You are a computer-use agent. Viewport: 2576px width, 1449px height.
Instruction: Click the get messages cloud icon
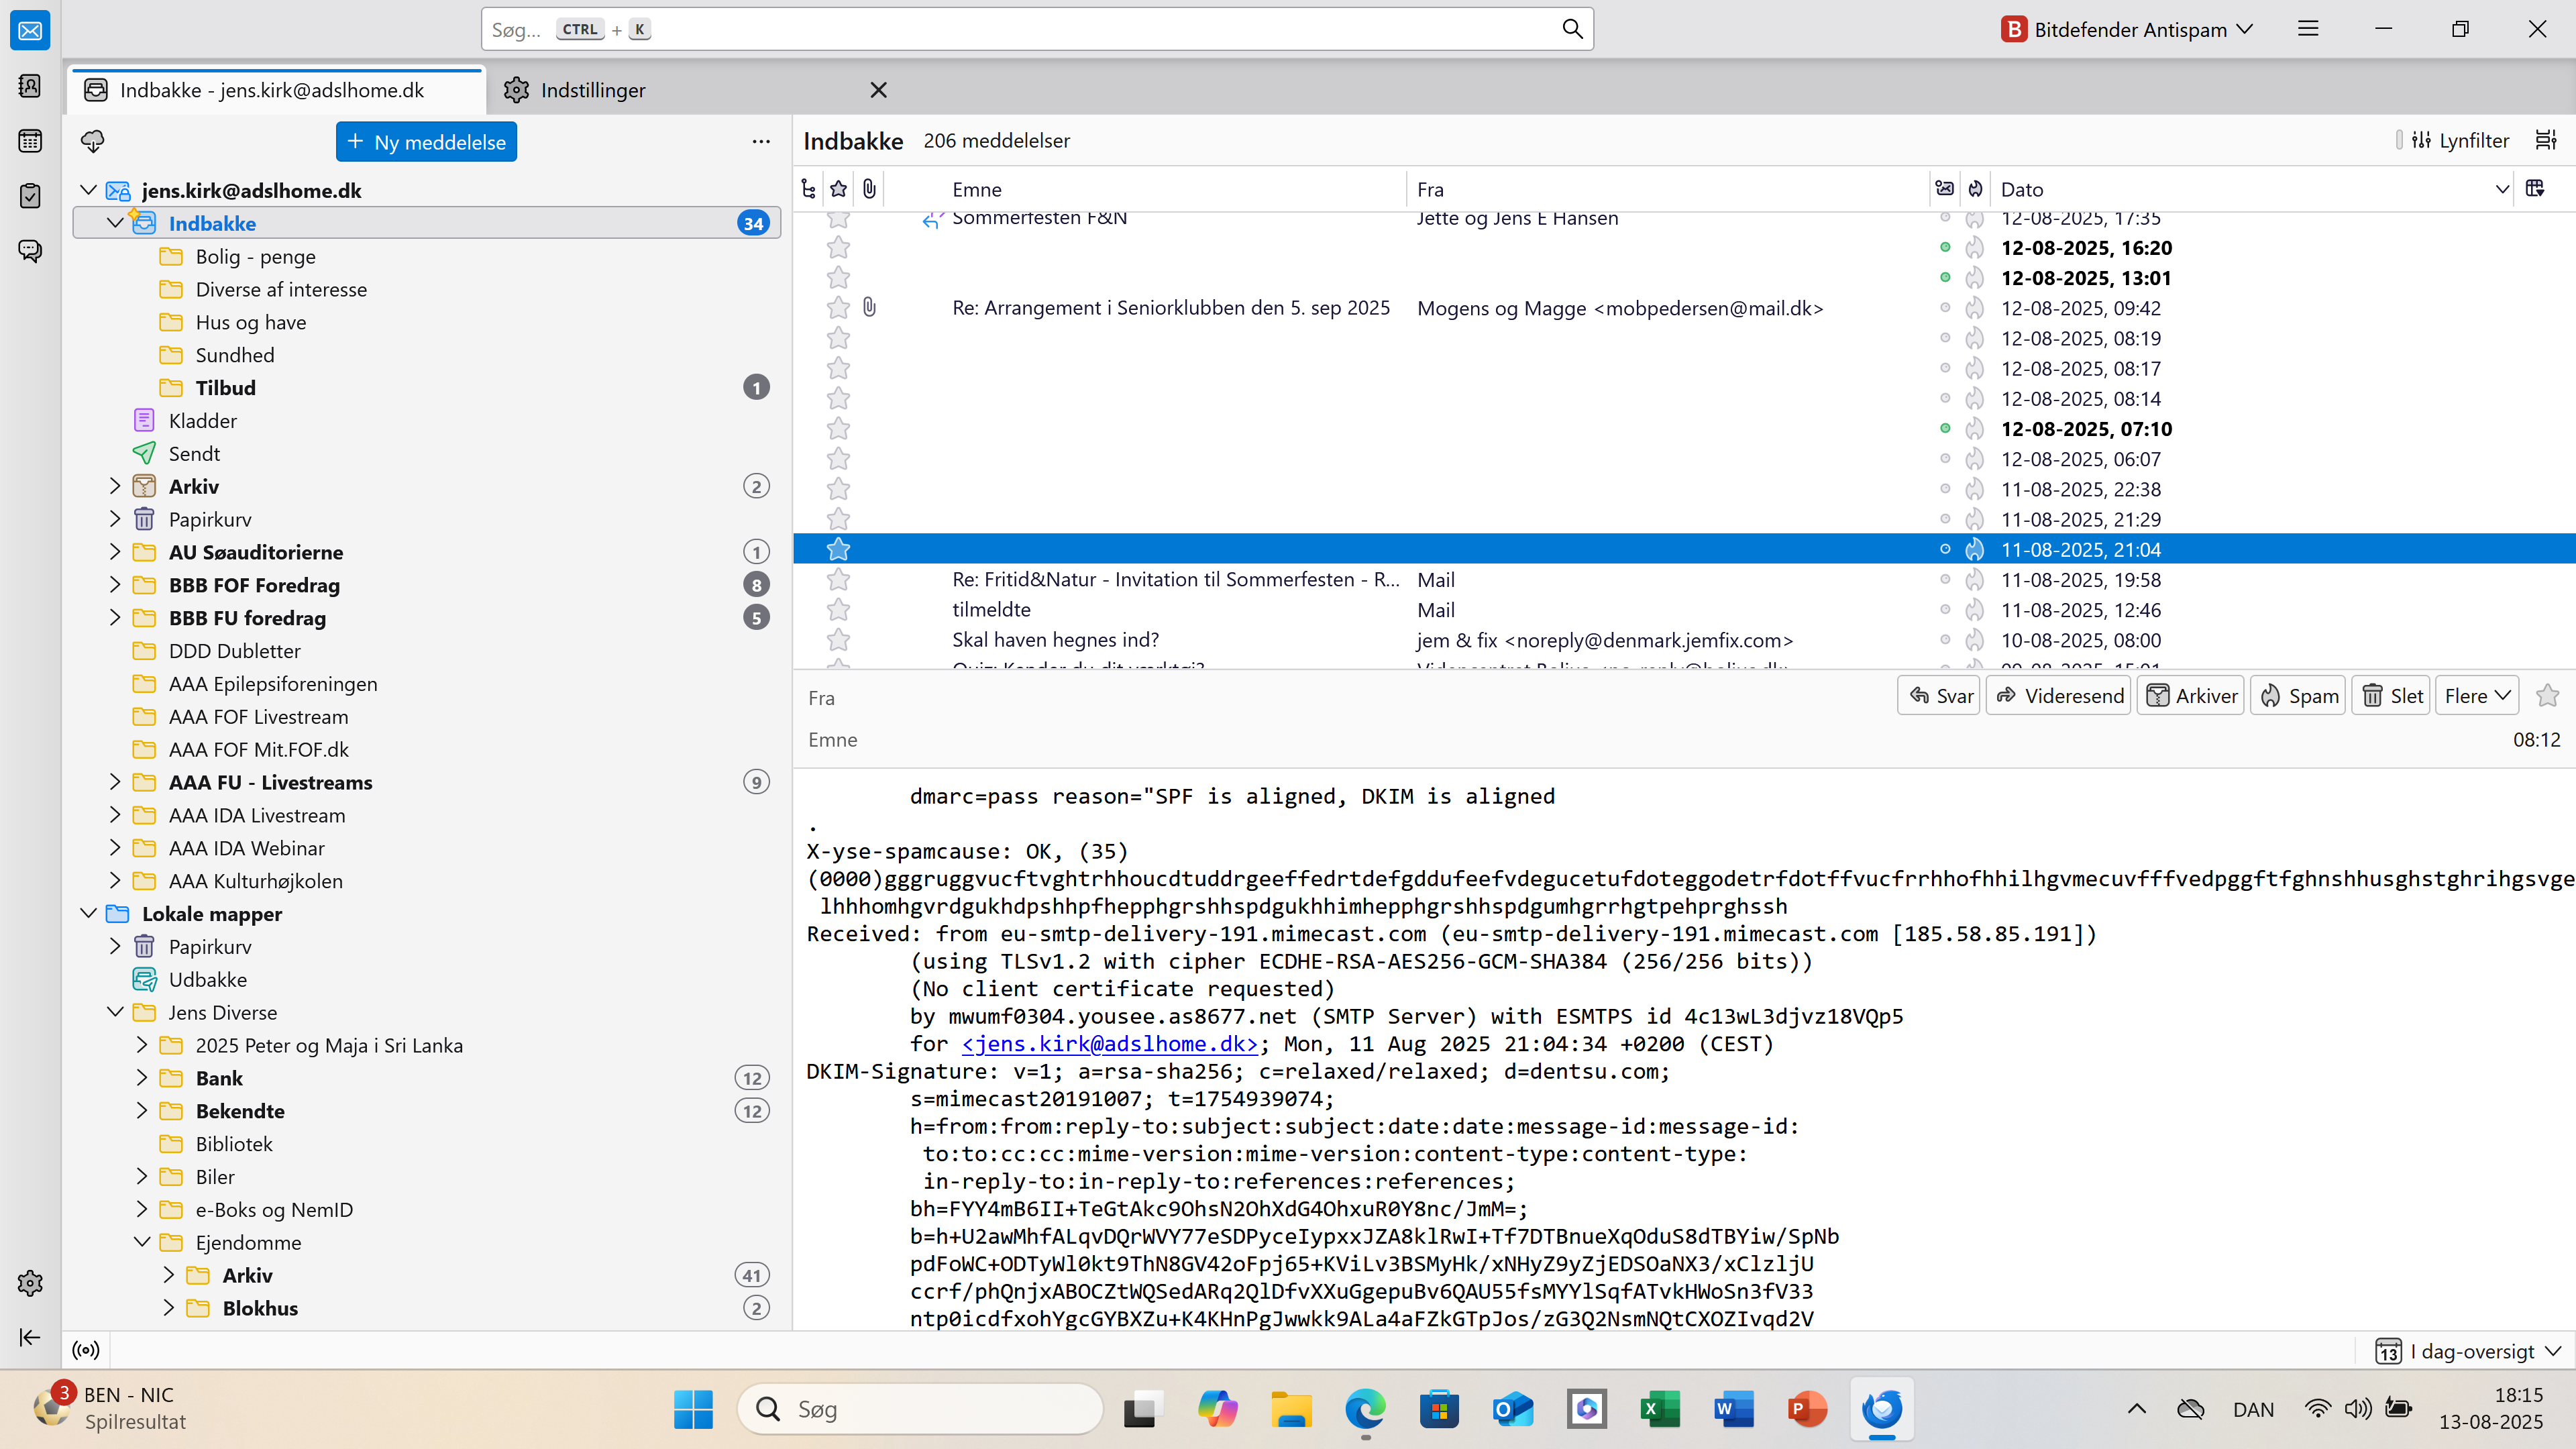tap(93, 141)
